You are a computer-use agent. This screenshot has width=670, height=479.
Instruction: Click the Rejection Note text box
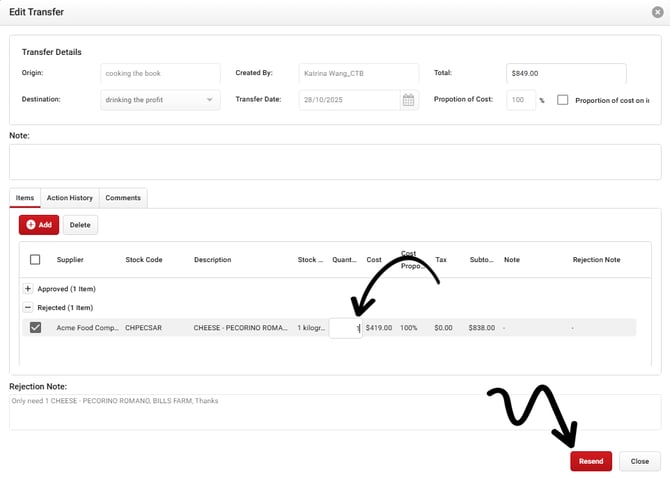334,411
